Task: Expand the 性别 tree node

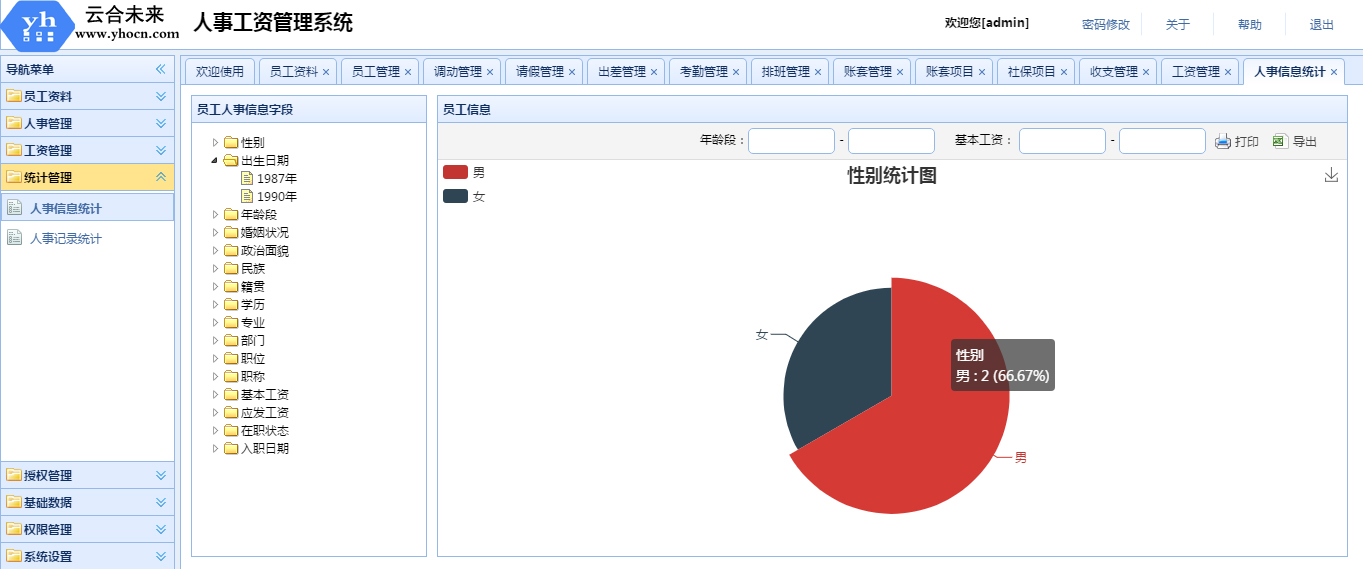Action: coord(215,142)
